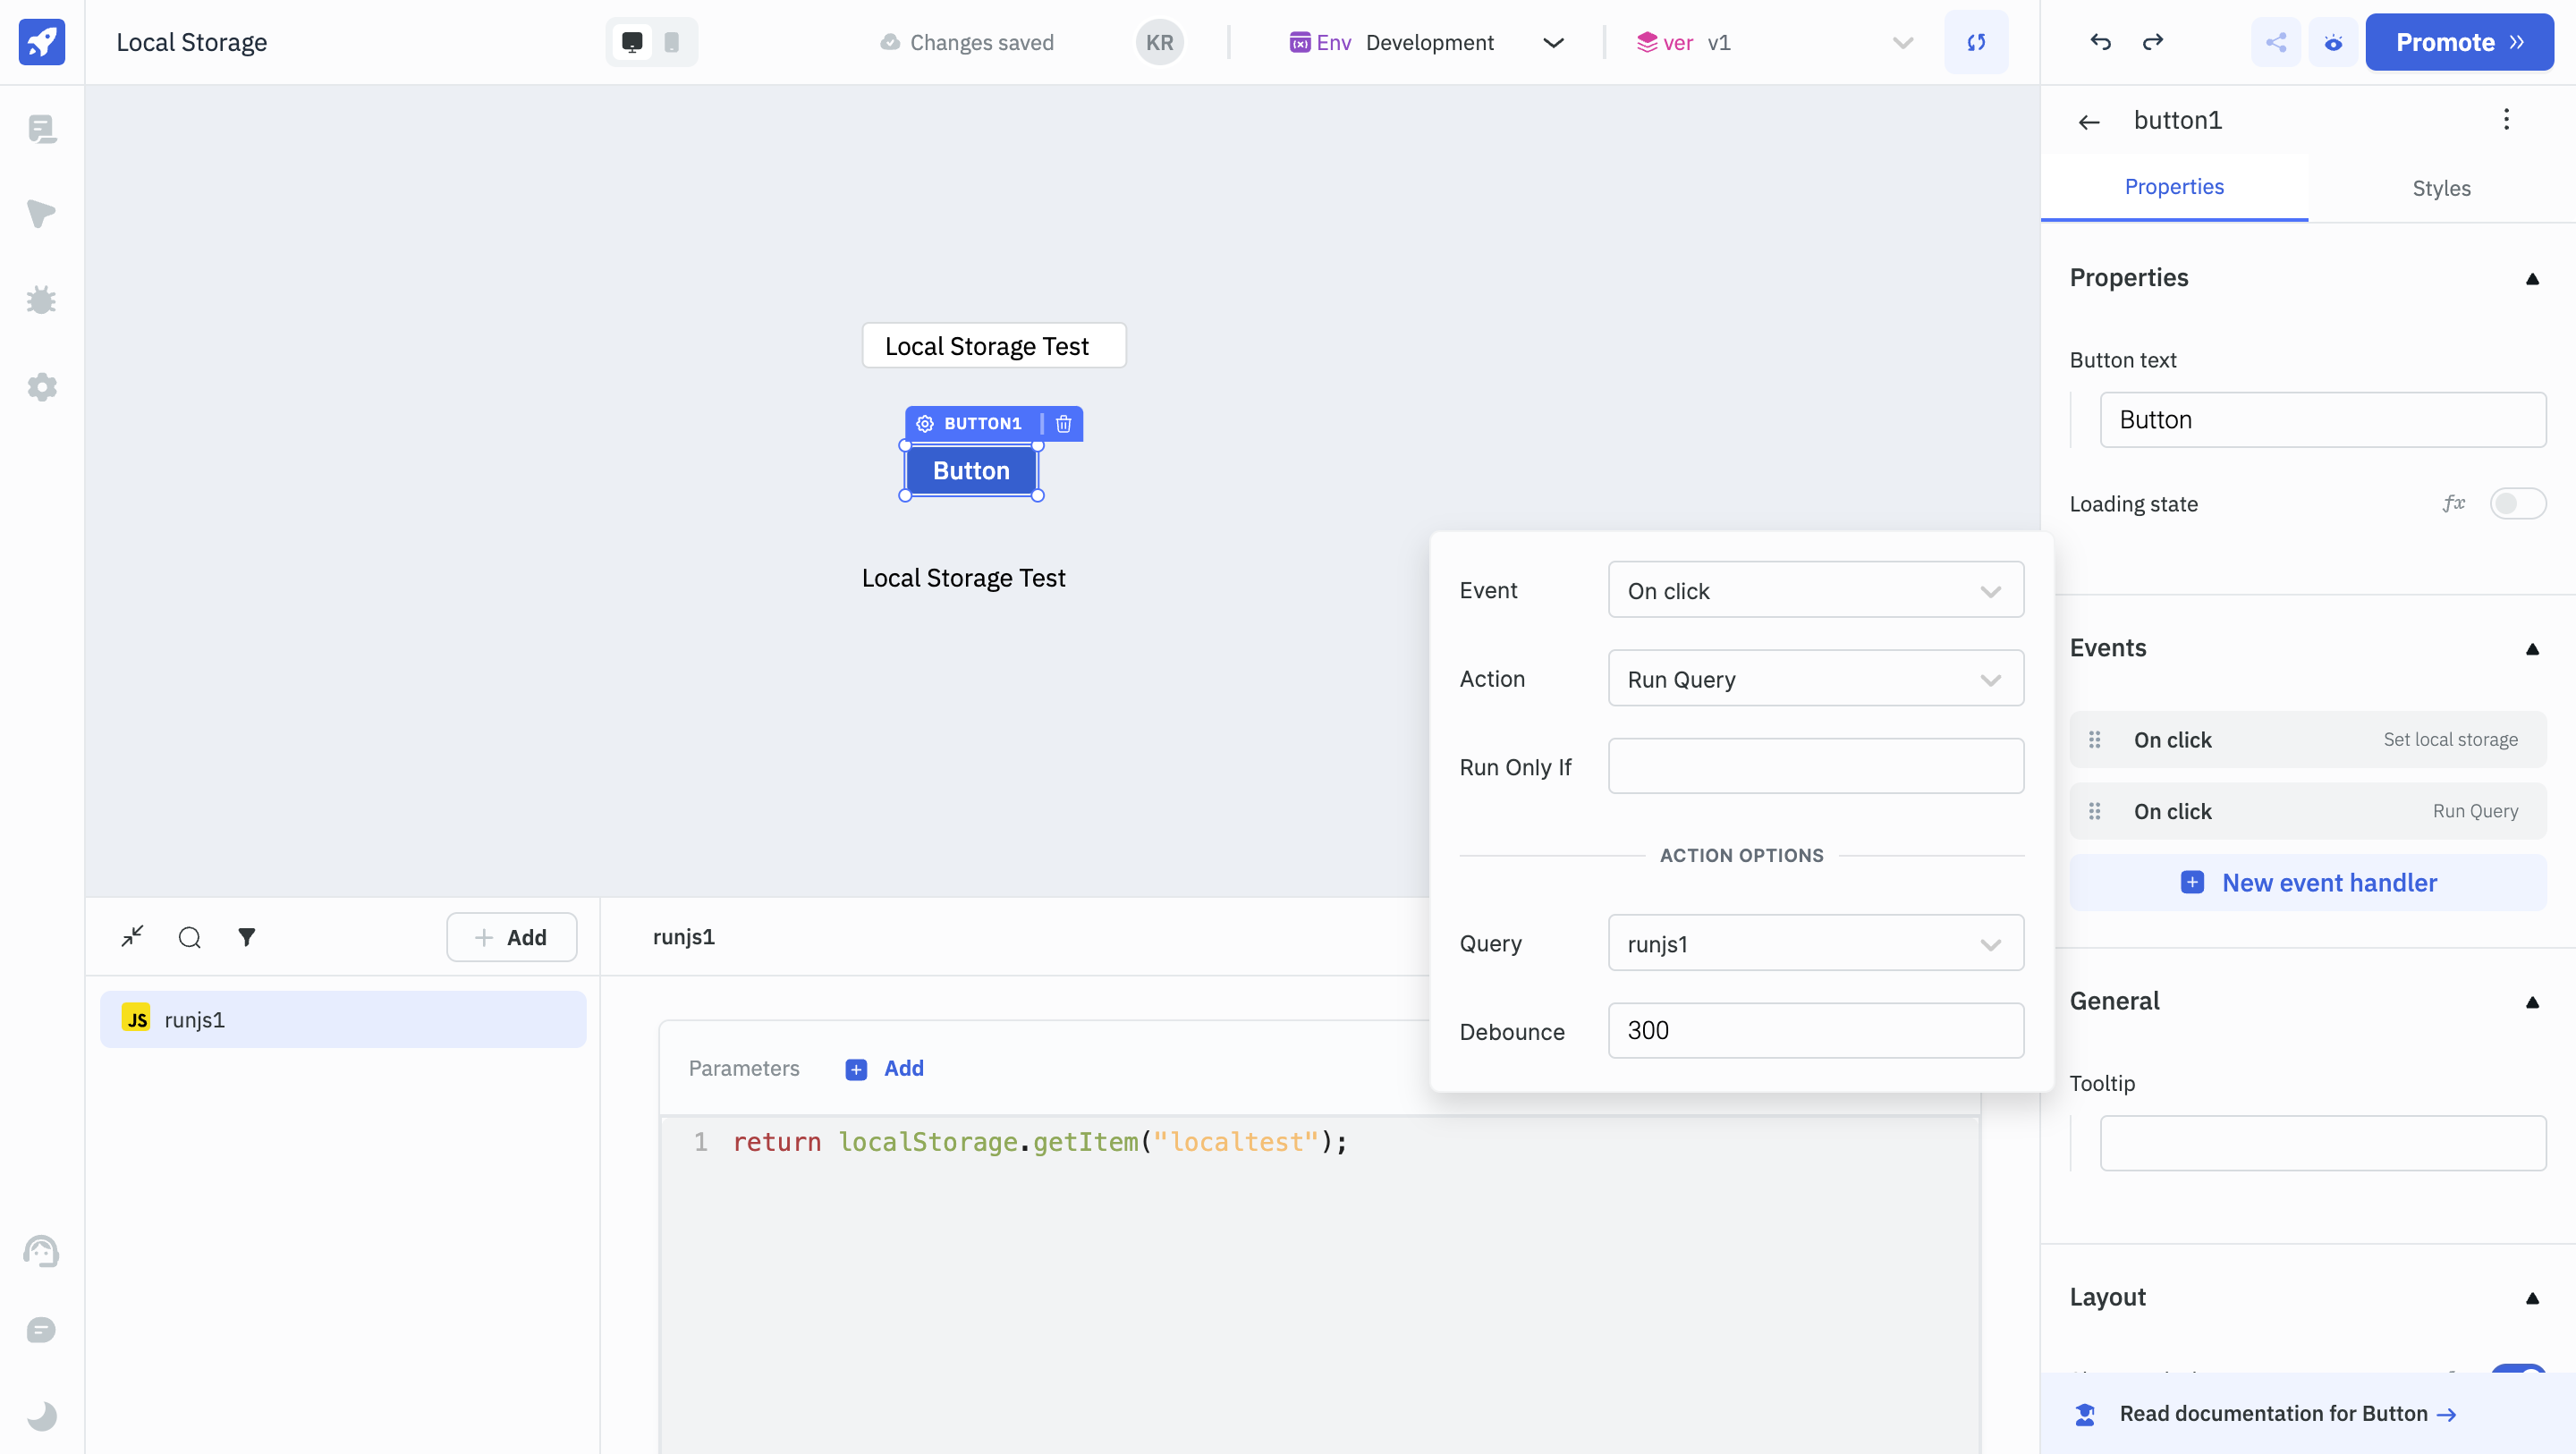Click the back arrow in properties panel

(2088, 121)
